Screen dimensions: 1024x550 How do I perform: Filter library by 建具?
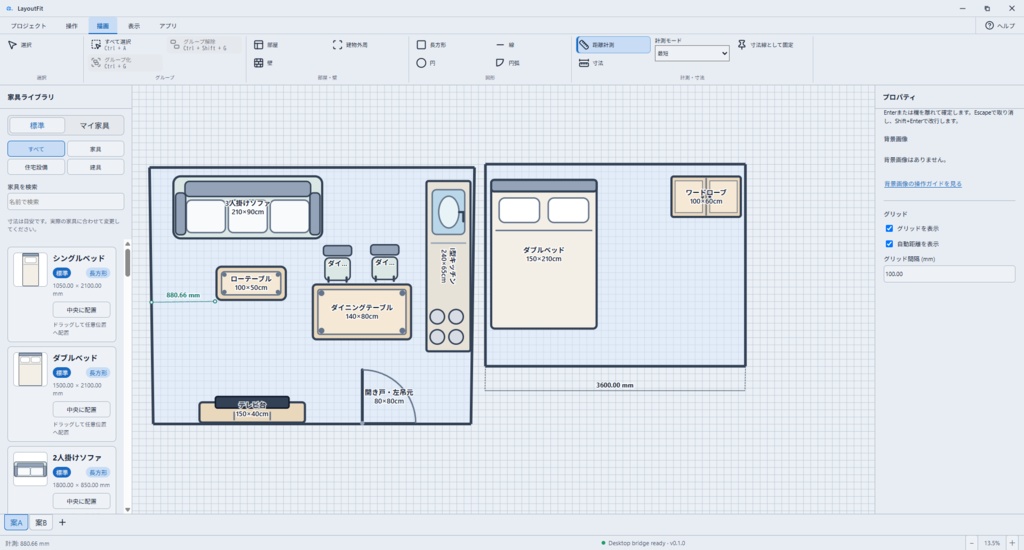95,167
